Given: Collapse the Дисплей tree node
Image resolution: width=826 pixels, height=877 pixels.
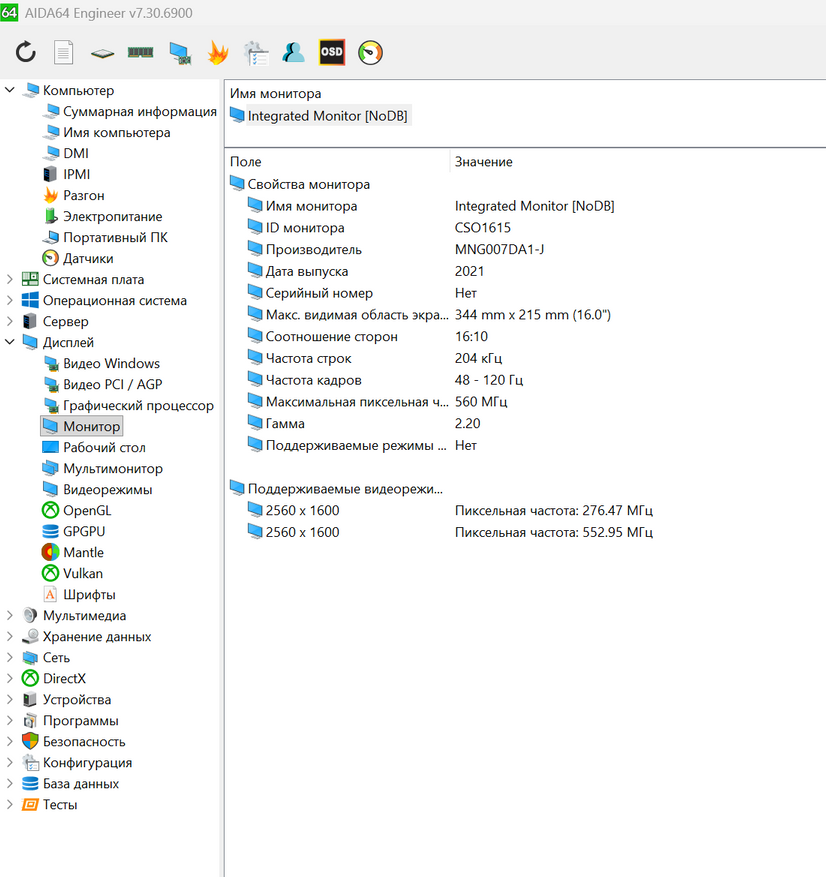Looking at the screenshot, I should click(10, 343).
